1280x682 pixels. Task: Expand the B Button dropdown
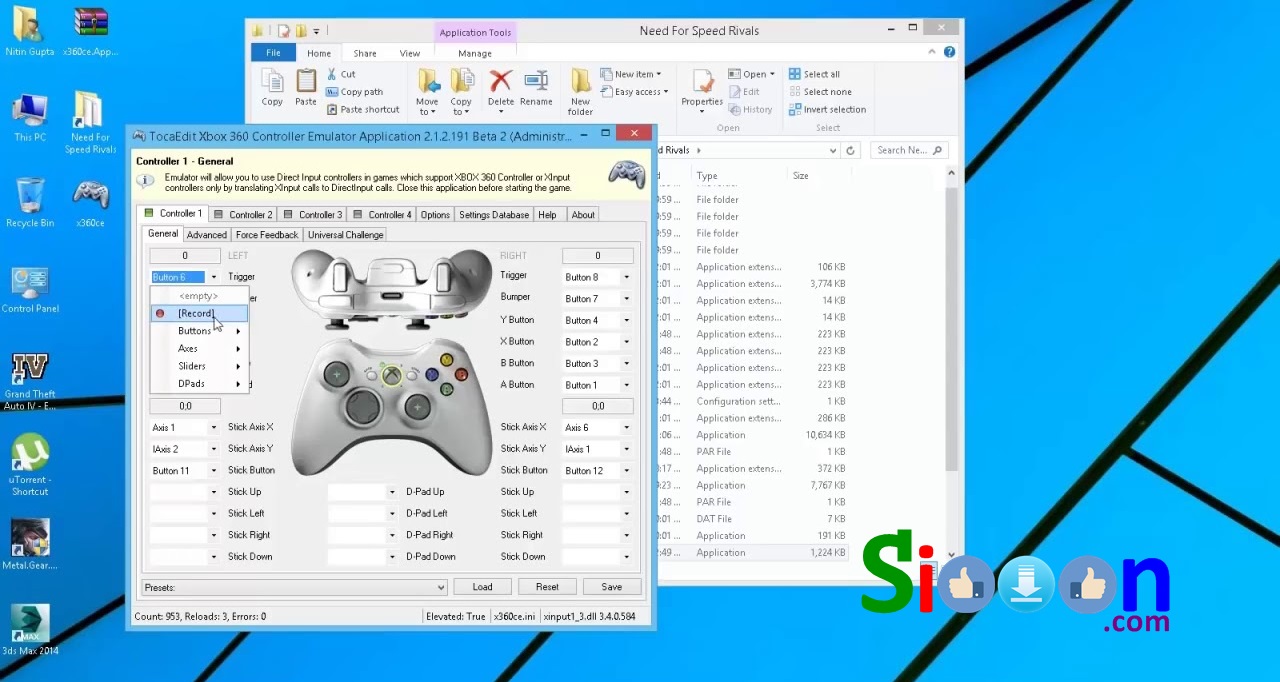tap(627, 363)
